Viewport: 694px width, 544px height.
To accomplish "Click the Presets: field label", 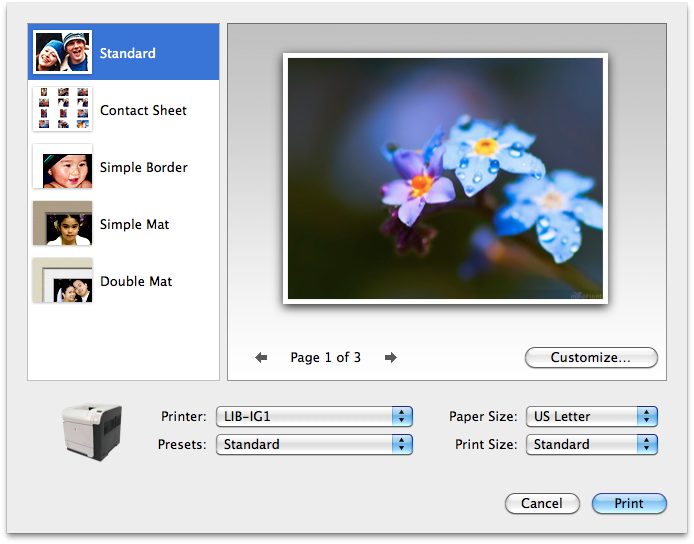I will (x=182, y=444).
